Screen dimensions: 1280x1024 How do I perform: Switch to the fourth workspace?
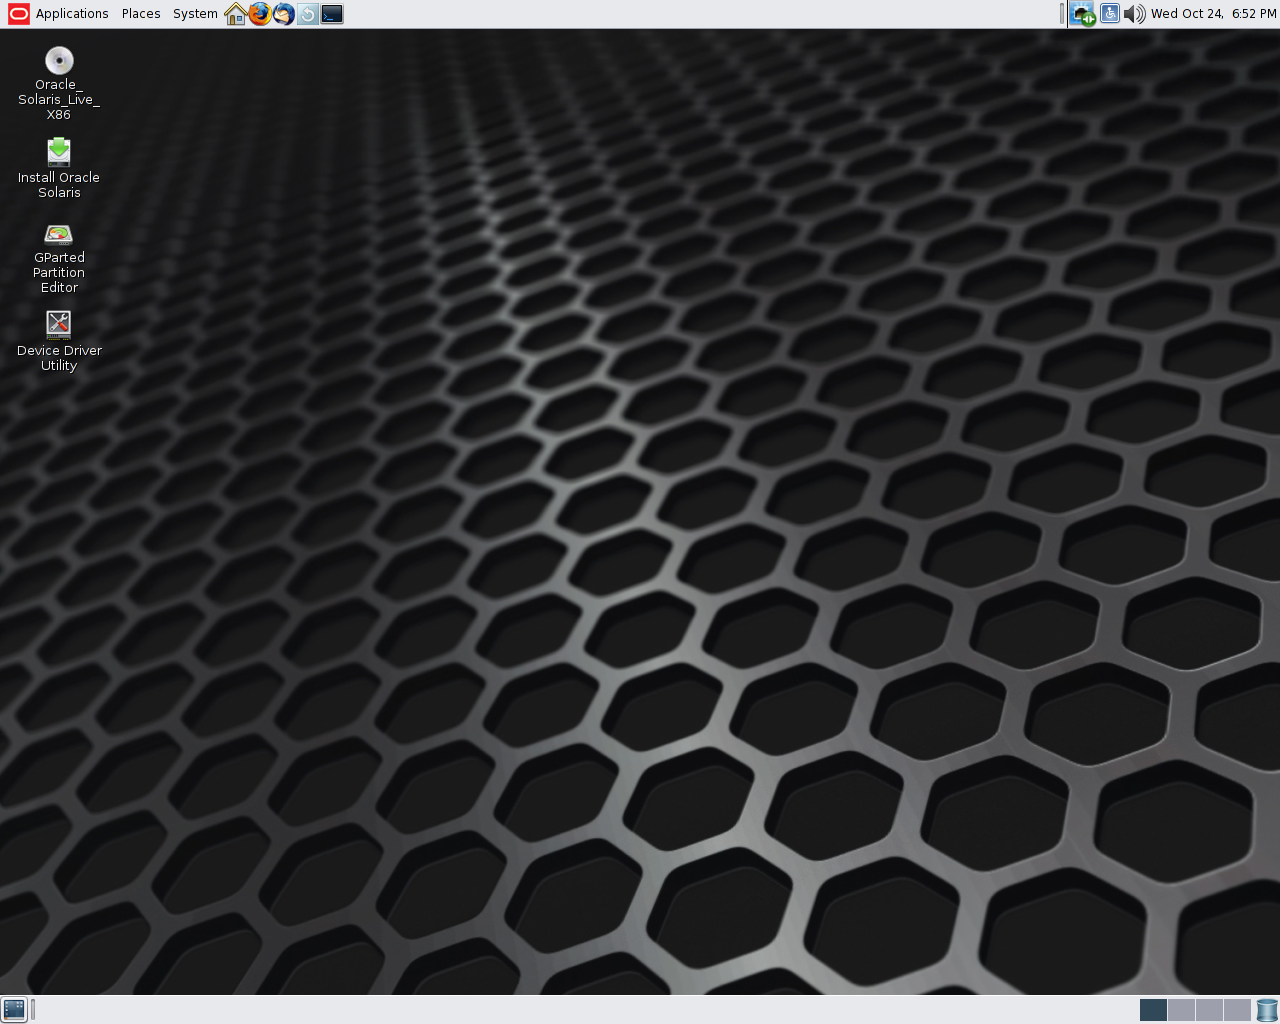pos(1237,1010)
